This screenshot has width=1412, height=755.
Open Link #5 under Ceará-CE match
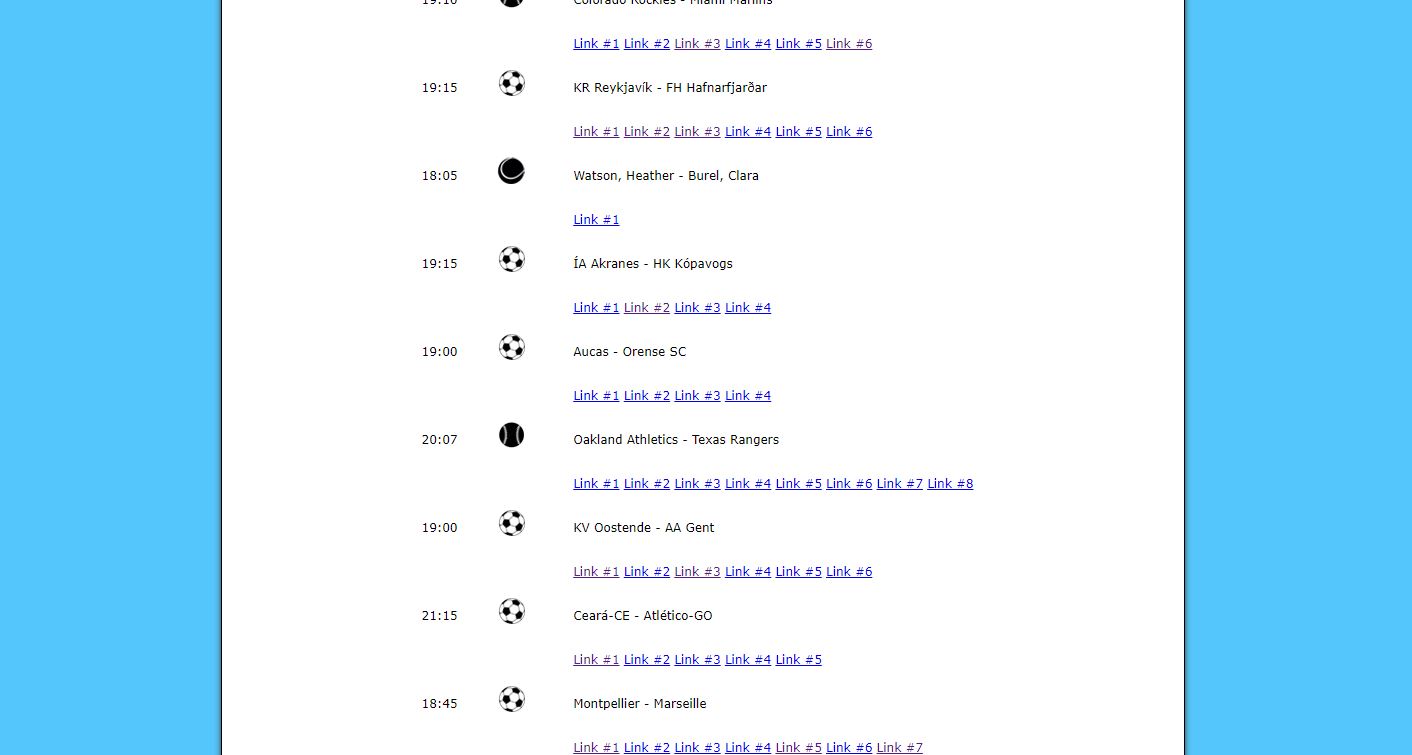(798, 660)
